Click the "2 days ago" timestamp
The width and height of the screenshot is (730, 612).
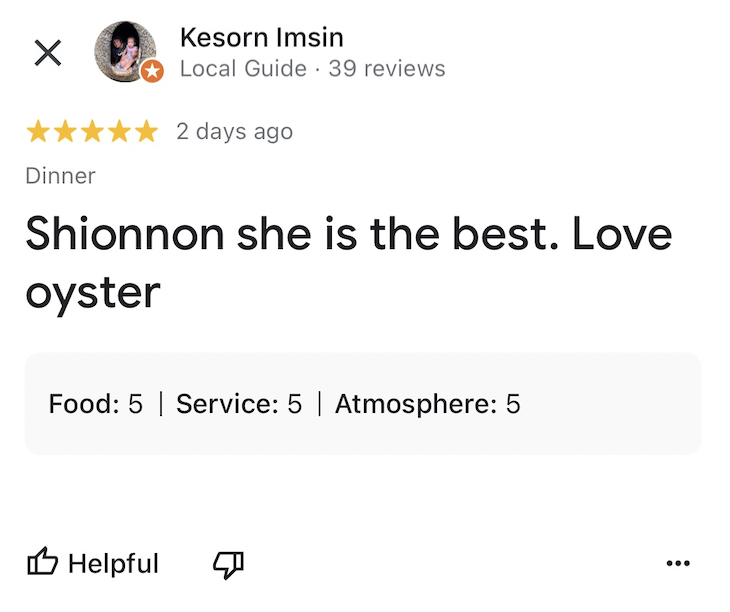click(234, 132)
